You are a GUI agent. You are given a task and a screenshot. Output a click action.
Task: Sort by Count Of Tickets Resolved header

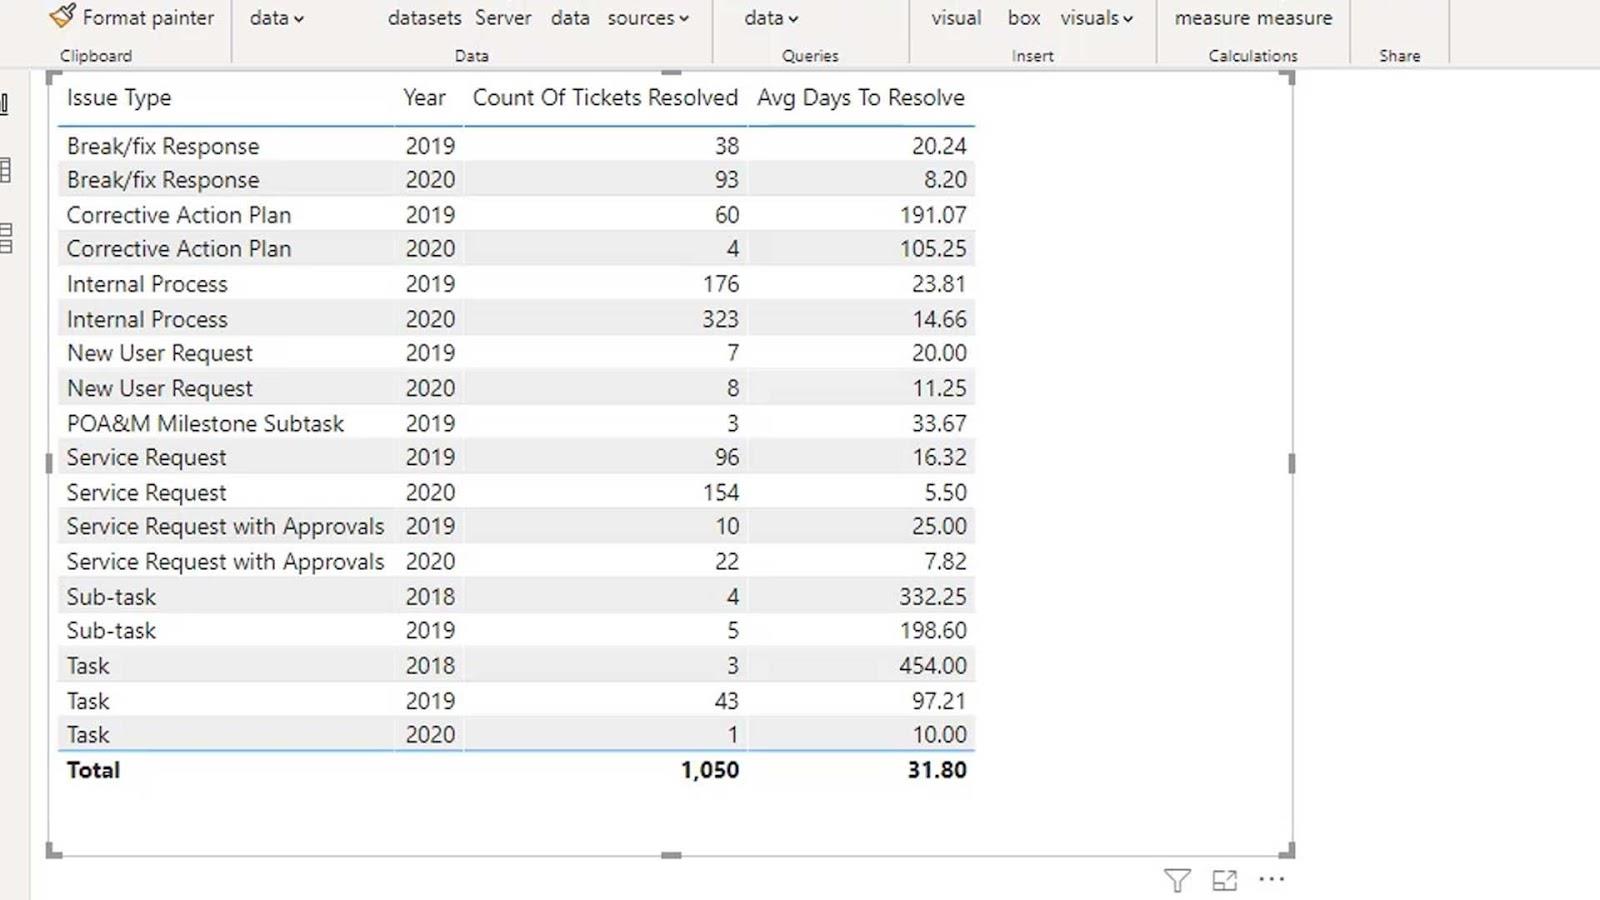coord(605,97)
